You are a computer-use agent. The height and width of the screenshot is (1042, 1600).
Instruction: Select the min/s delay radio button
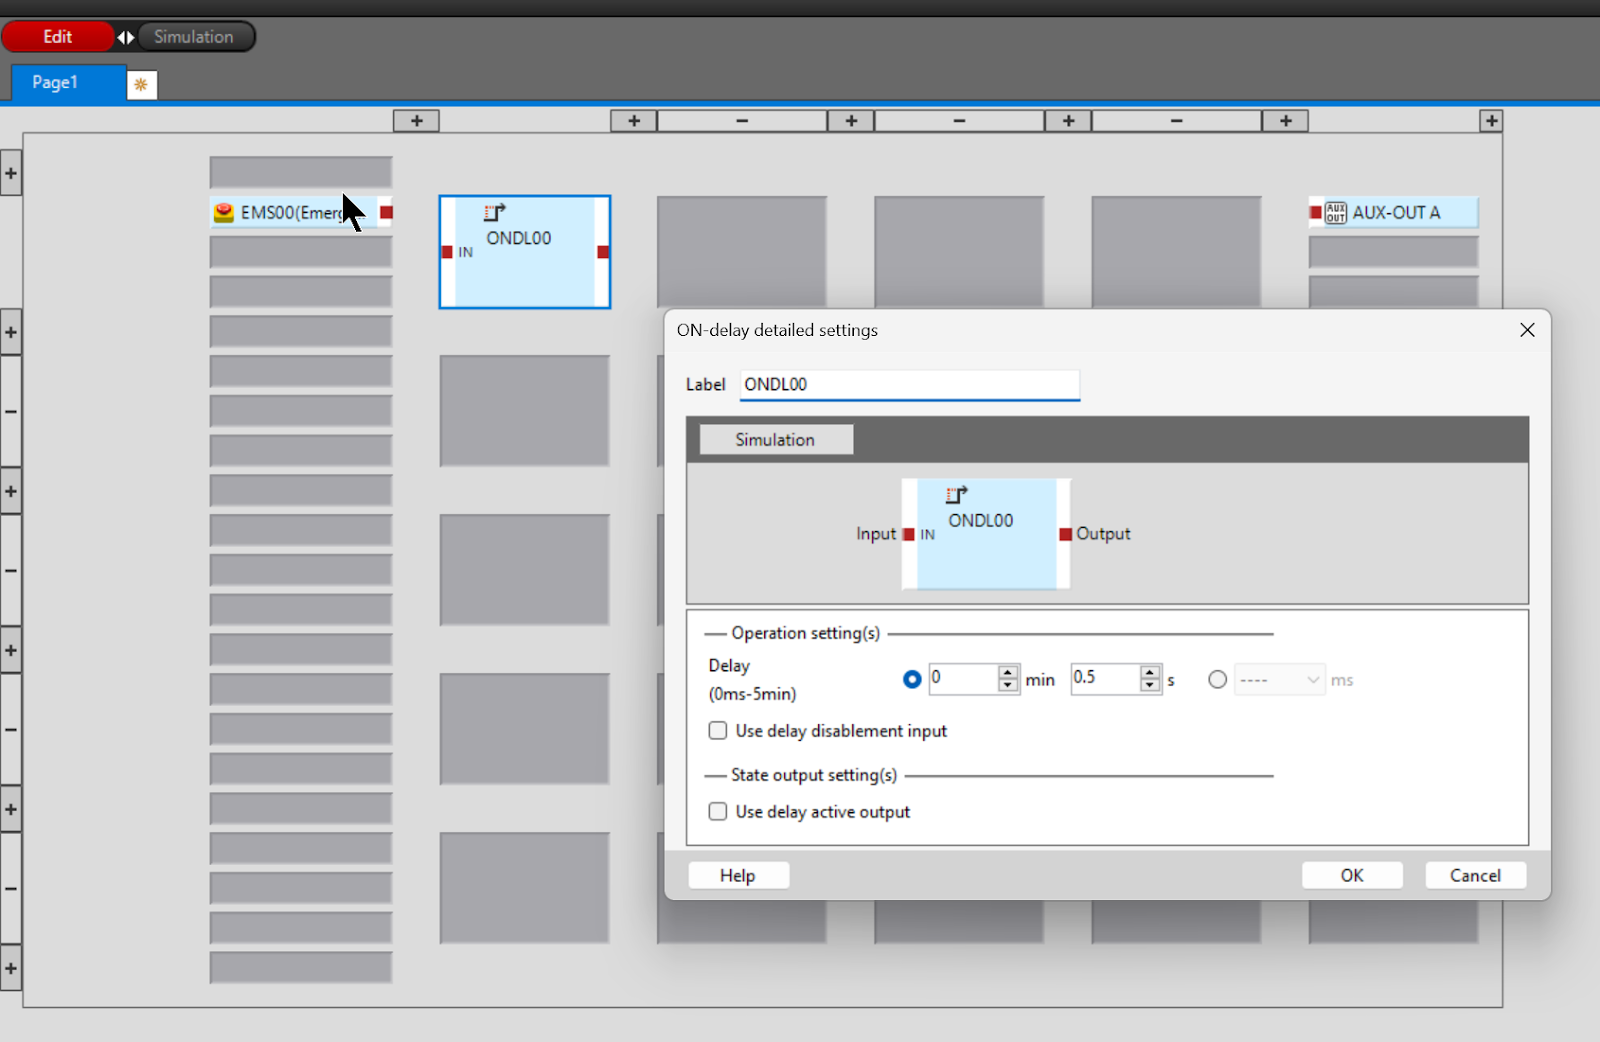(912, 679)
